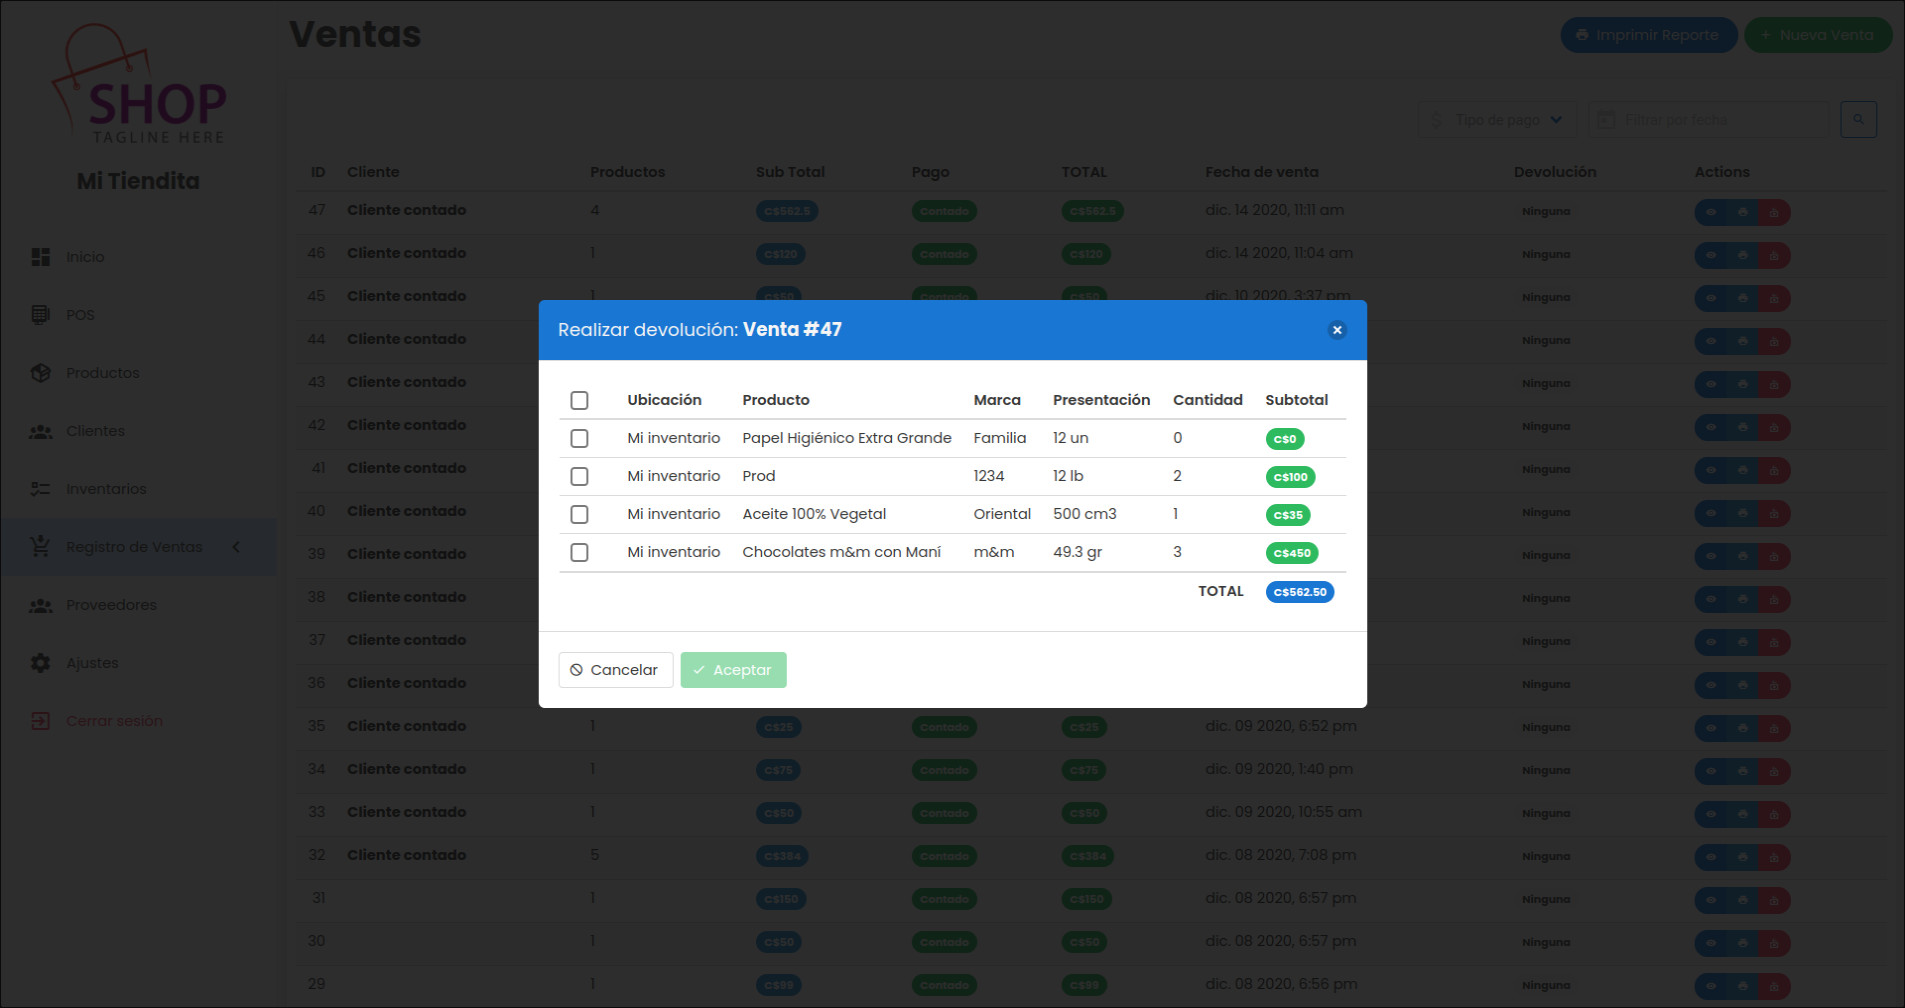This screenshot has height=1008, width=1905.
Task: Open the Tipo de pago dropdown
Action: [1497, 120]
